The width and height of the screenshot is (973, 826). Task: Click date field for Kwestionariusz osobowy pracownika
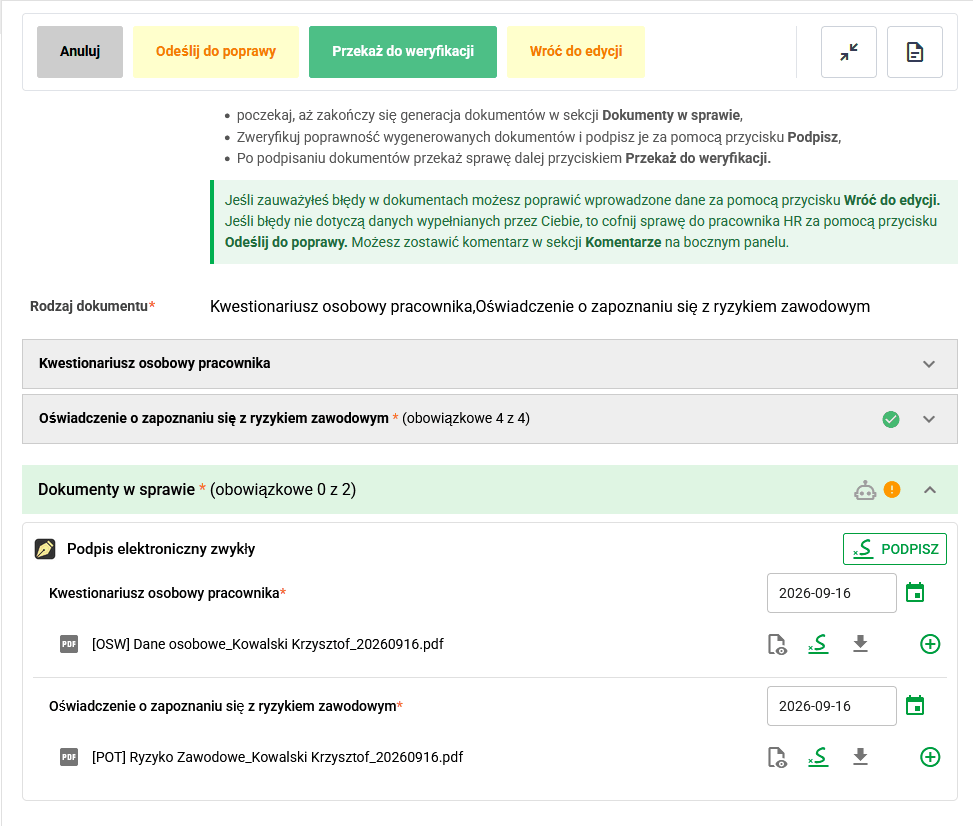click(x=832, y=593)
